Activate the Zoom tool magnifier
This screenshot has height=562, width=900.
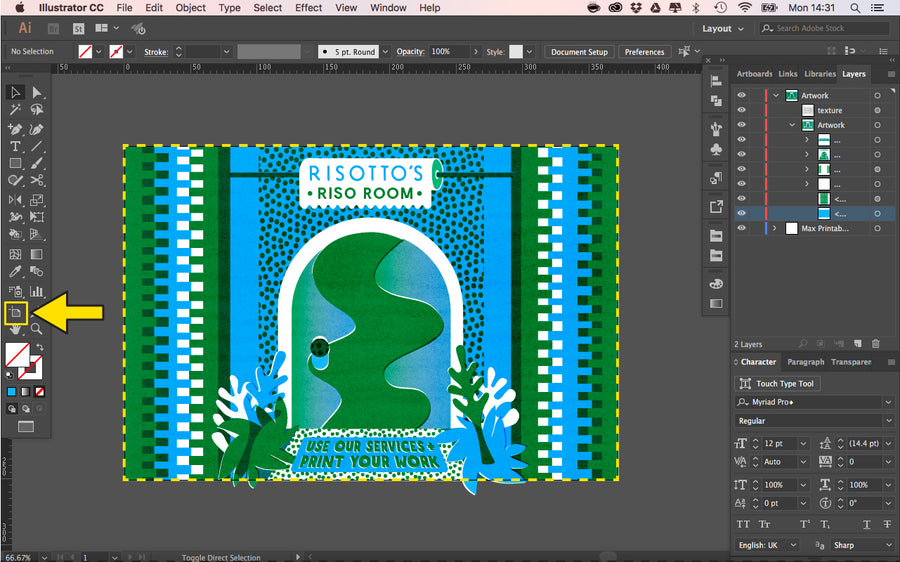(37, 328)
